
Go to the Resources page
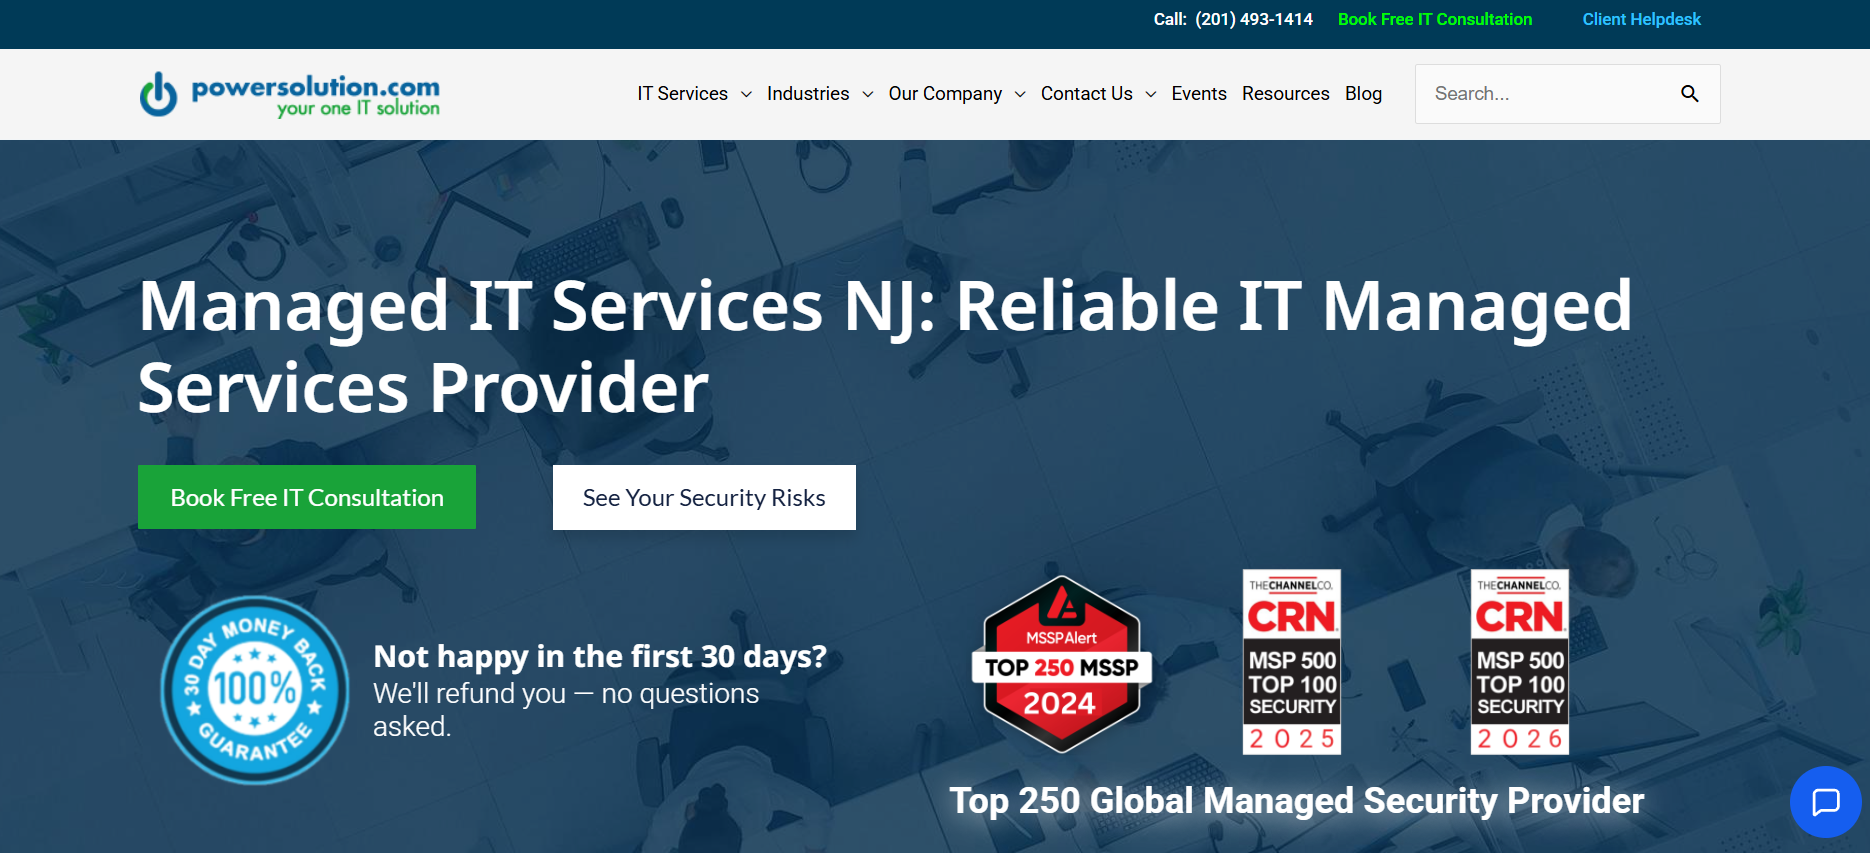click(1285, 93)
